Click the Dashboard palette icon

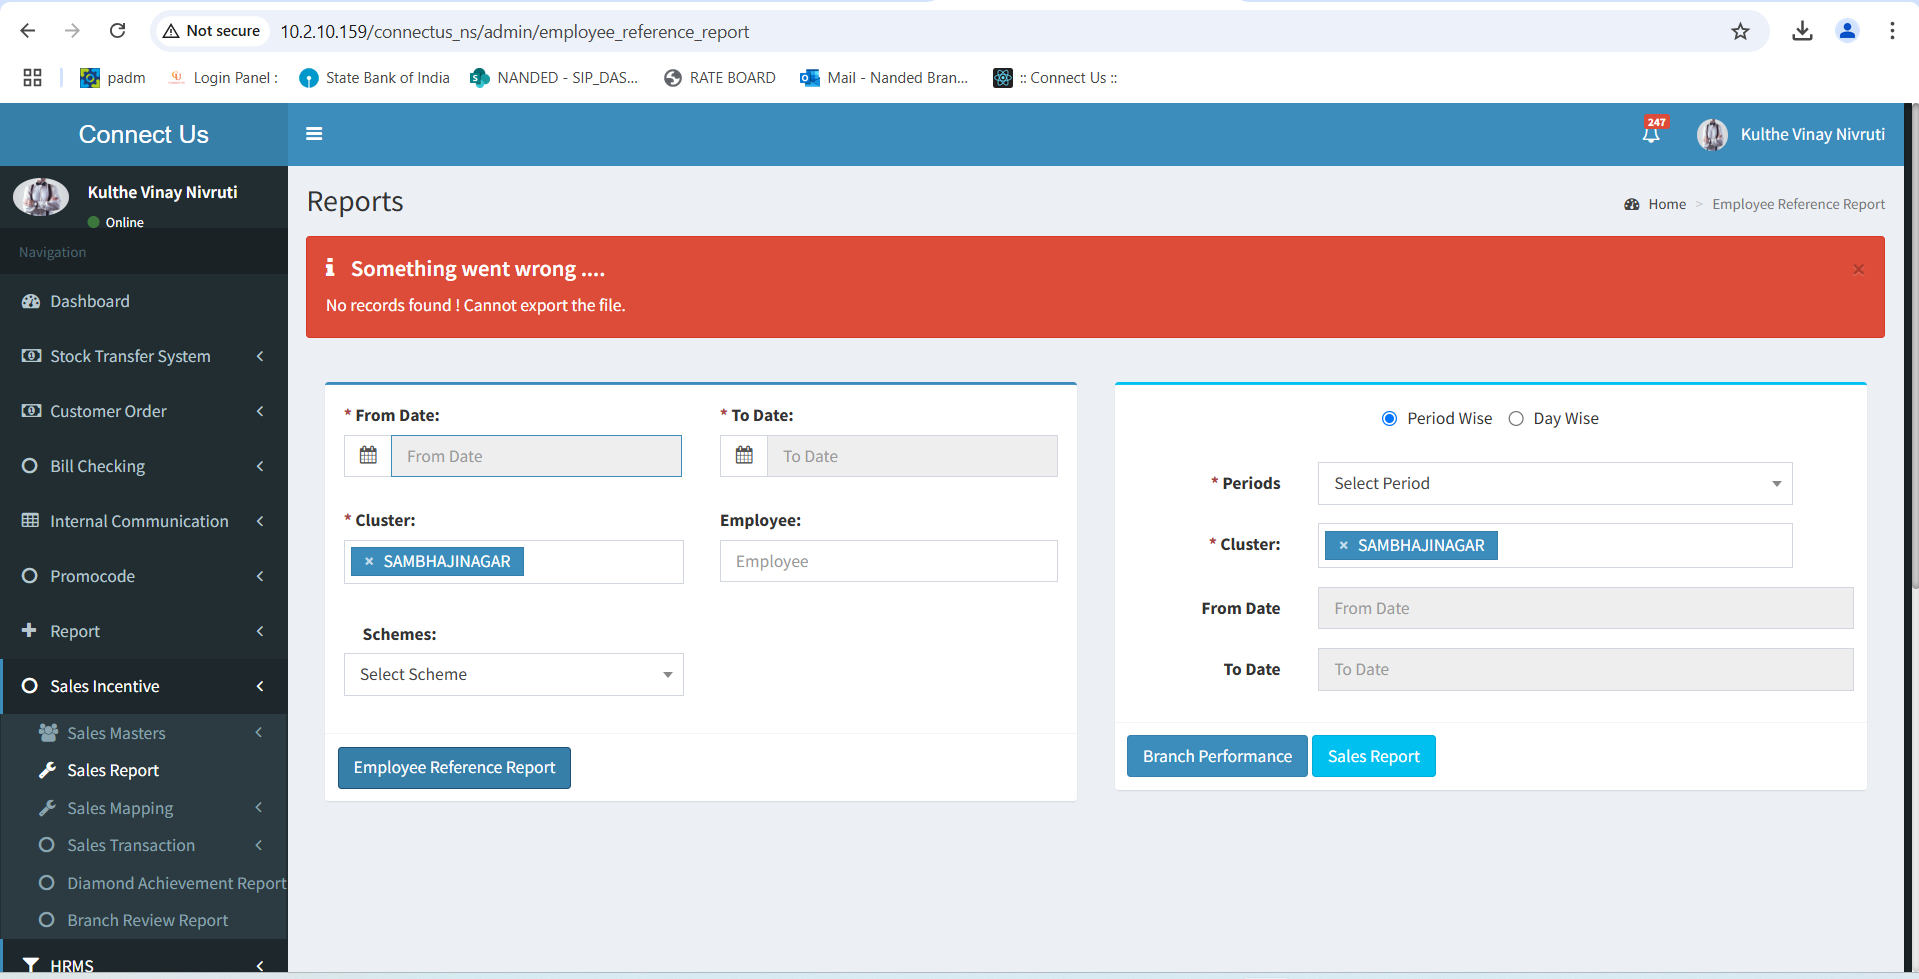click(31, 301)
